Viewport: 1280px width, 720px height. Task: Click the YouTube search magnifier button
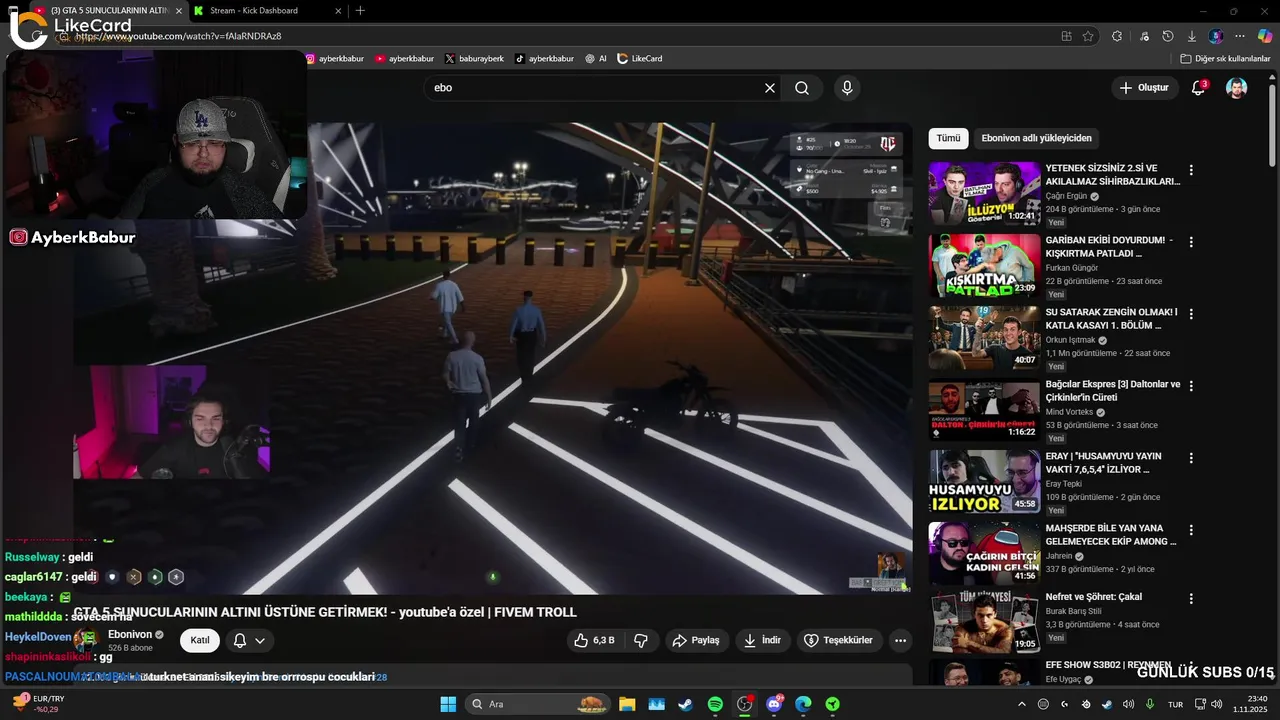point(802,88)
